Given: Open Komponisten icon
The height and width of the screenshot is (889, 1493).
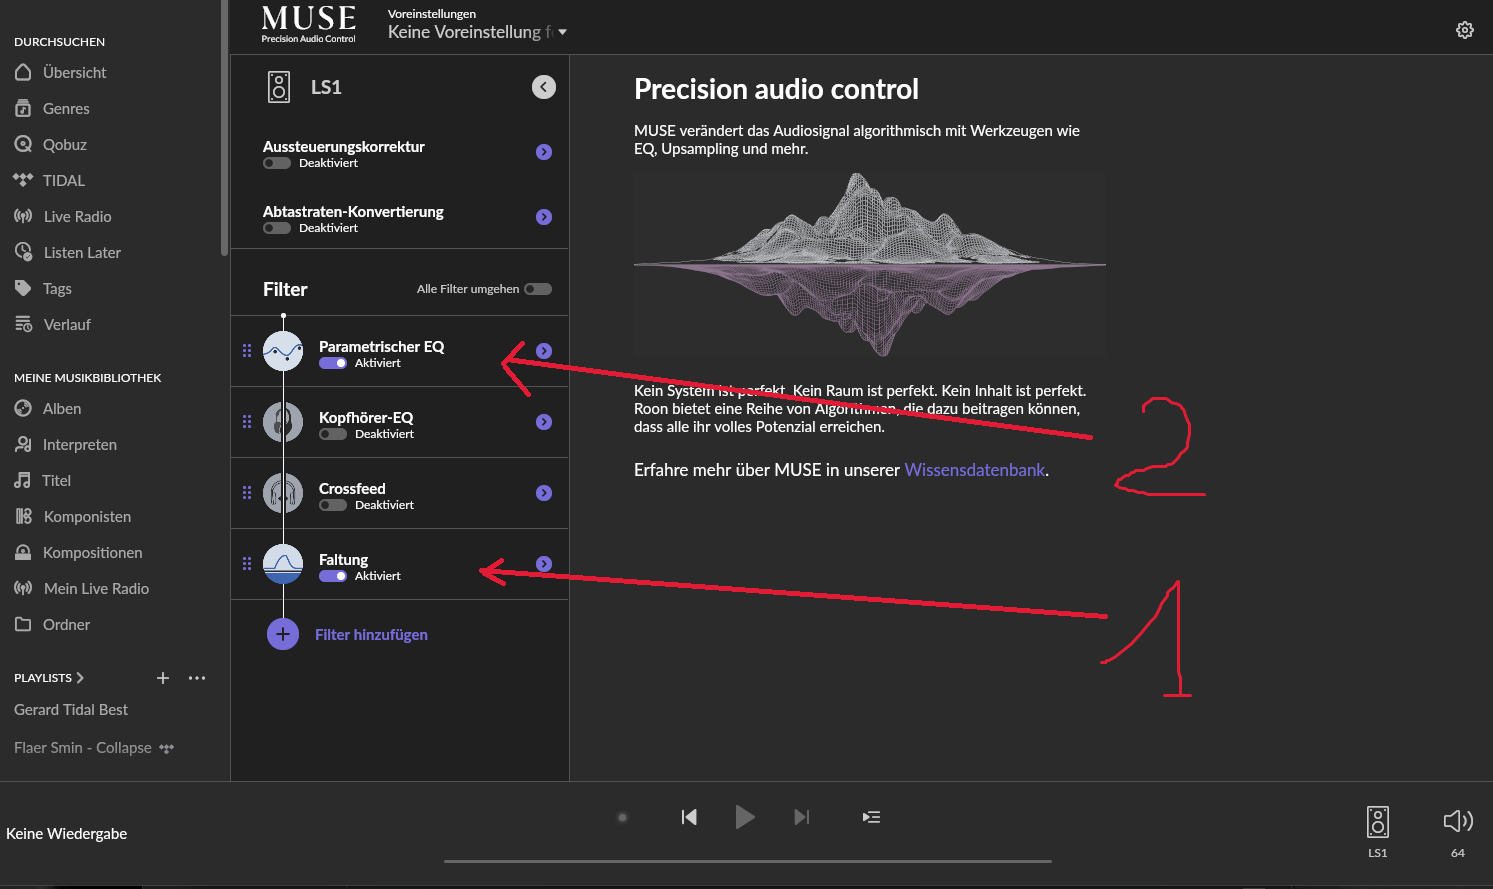Looking at the screenshot, I should 23,516.
